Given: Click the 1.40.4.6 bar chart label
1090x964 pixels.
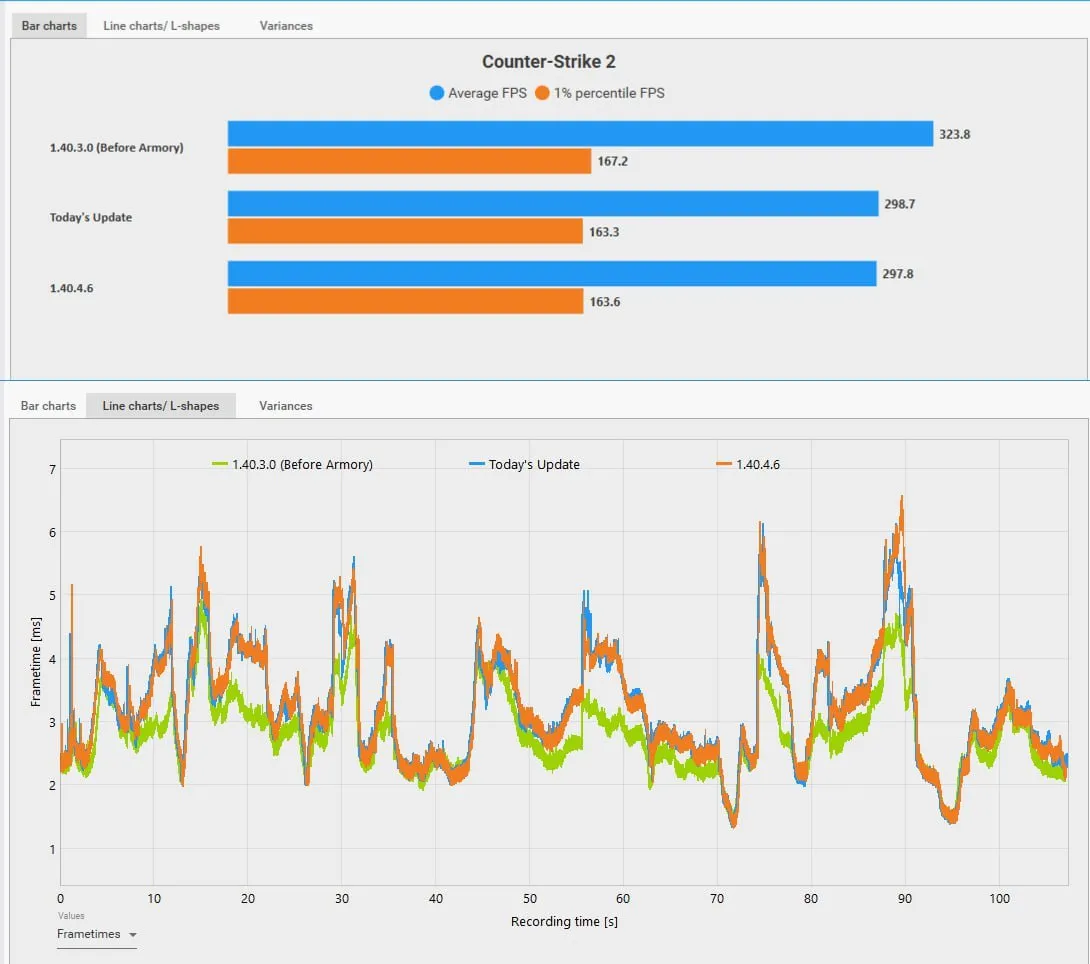Looking at the screenshot, I should (x=71, y=288).
